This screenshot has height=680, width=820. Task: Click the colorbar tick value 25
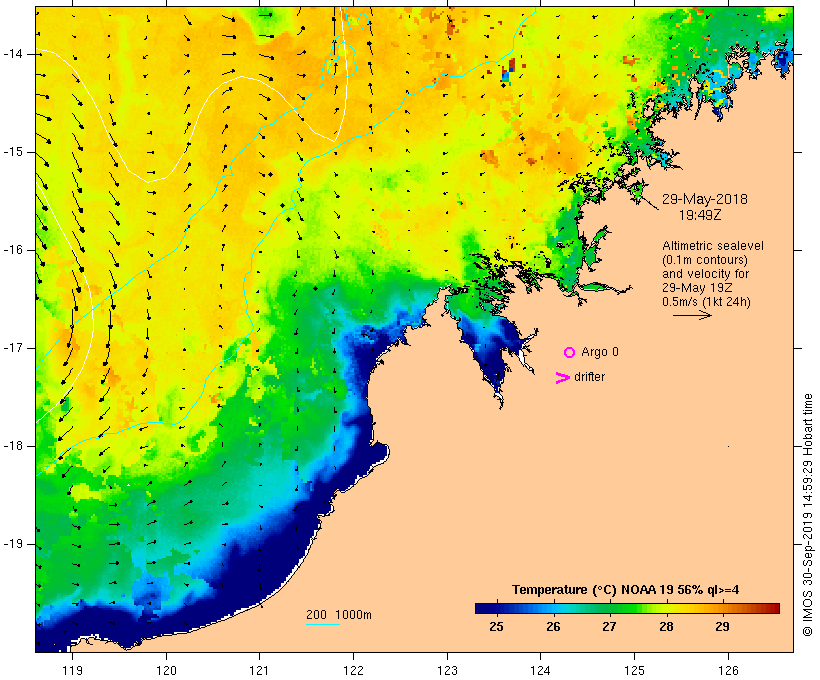point(496,627)
